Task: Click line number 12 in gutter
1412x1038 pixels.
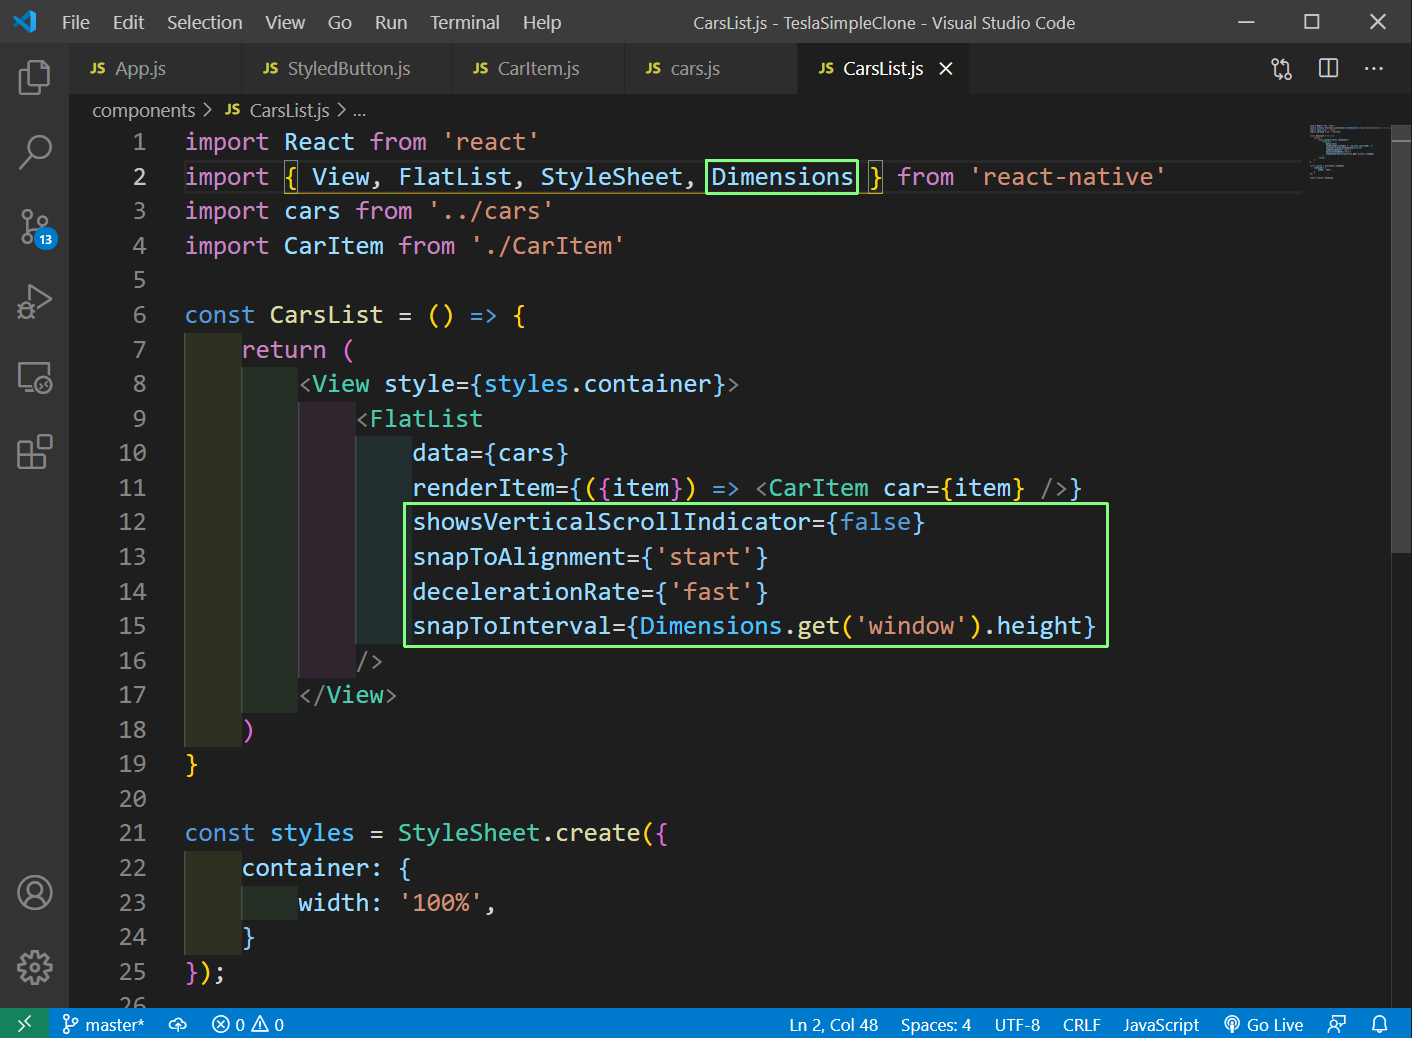Action: pos(132,522)
